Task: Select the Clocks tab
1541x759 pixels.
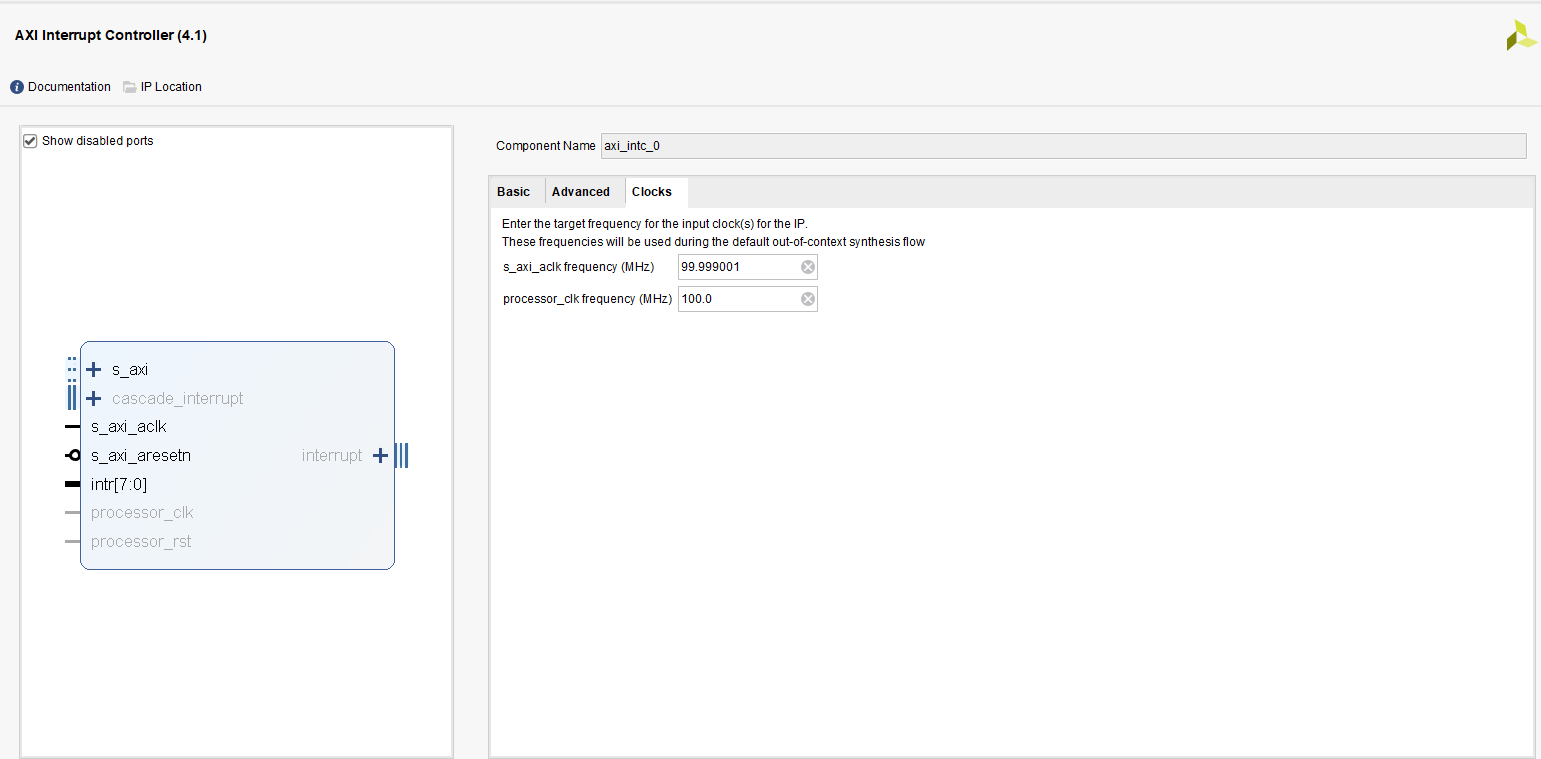Action: click(652, 191)
